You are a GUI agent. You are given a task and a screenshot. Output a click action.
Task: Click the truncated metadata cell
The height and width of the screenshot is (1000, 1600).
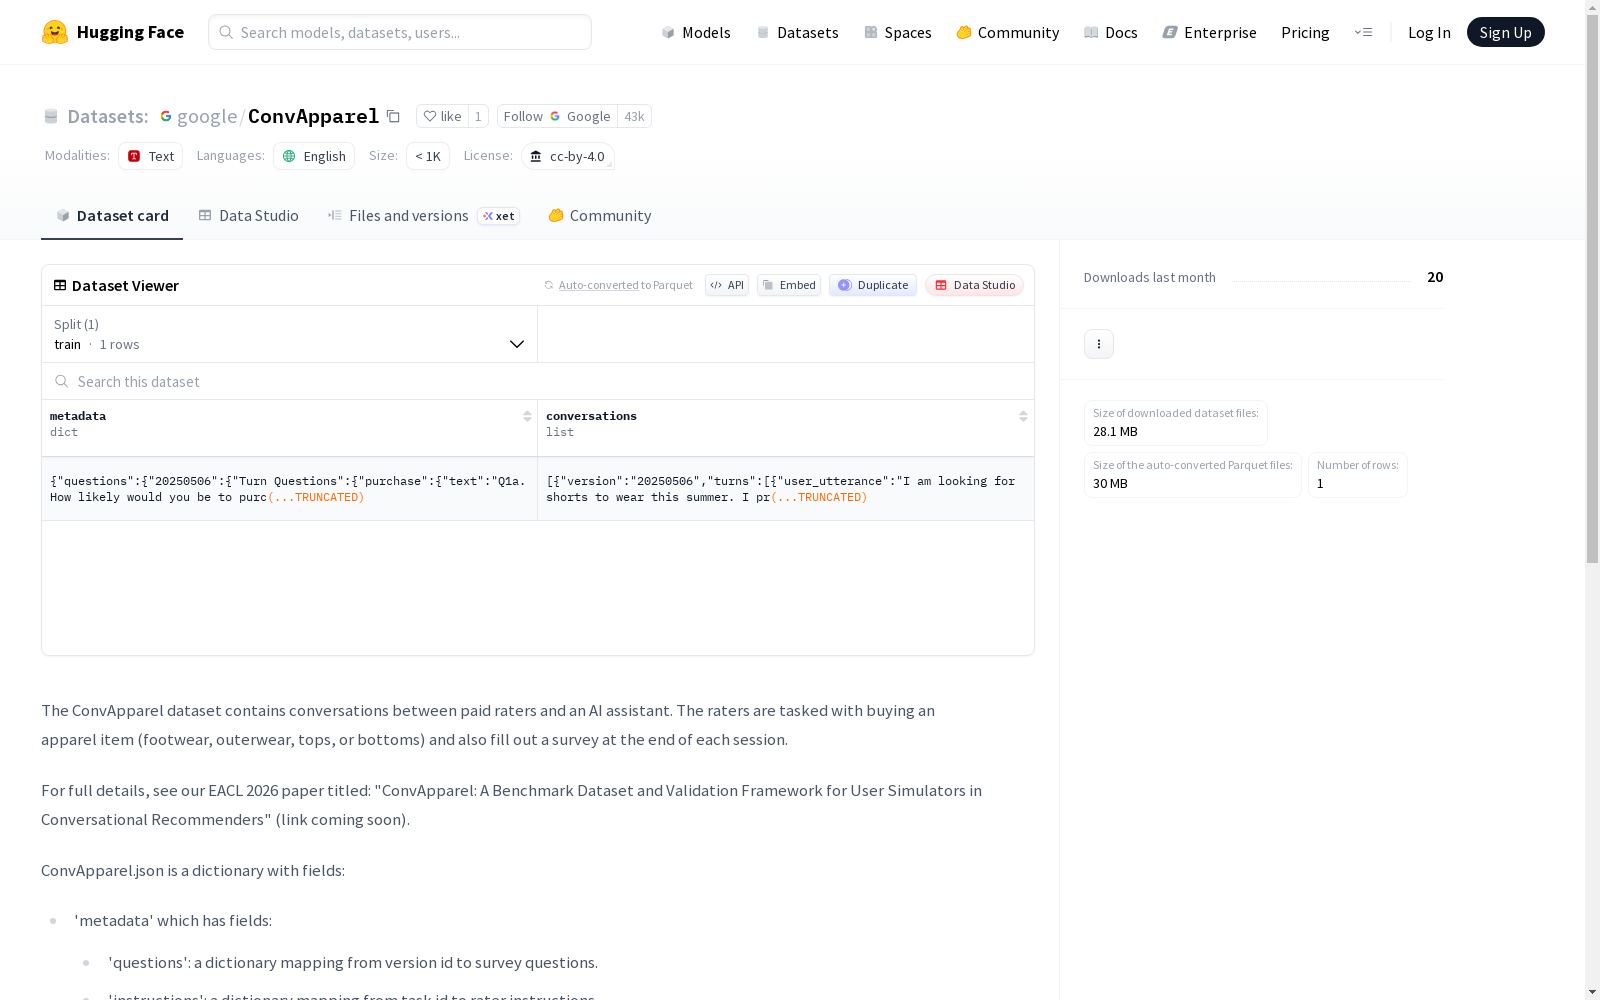[290, 489]
